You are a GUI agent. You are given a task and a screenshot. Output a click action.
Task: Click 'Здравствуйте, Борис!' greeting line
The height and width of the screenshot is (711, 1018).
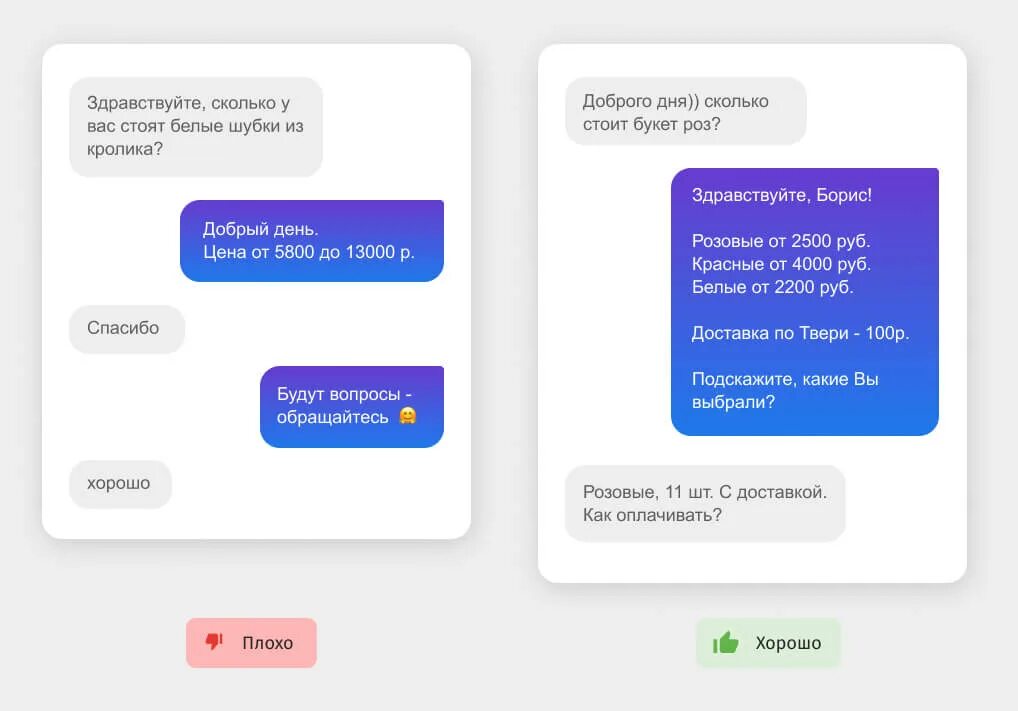pos(782,195)
